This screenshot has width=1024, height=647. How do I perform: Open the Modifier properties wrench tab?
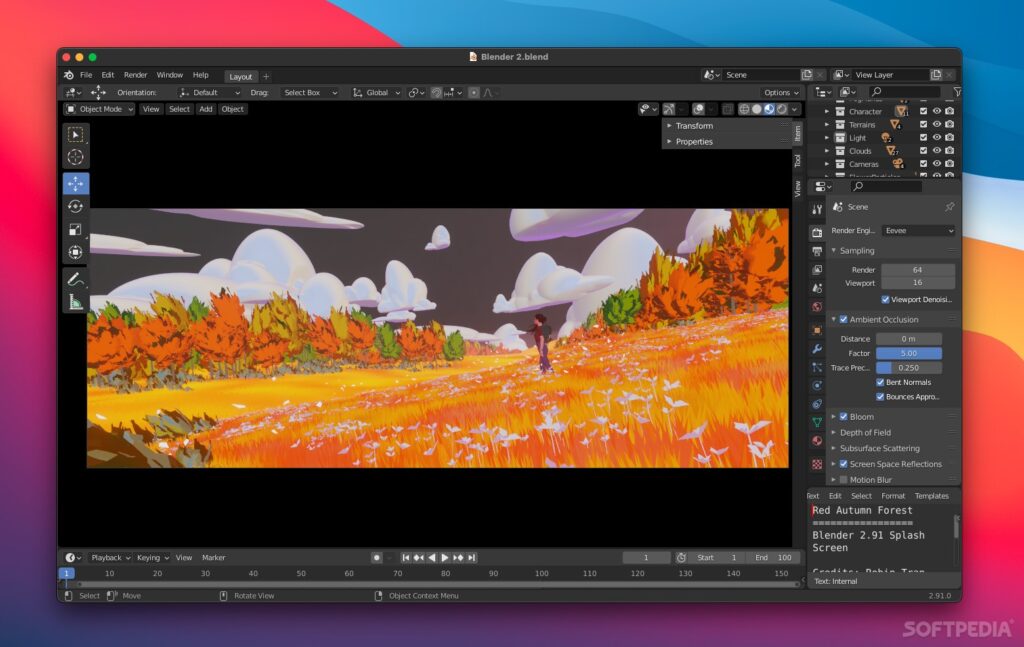pos(817,349)
